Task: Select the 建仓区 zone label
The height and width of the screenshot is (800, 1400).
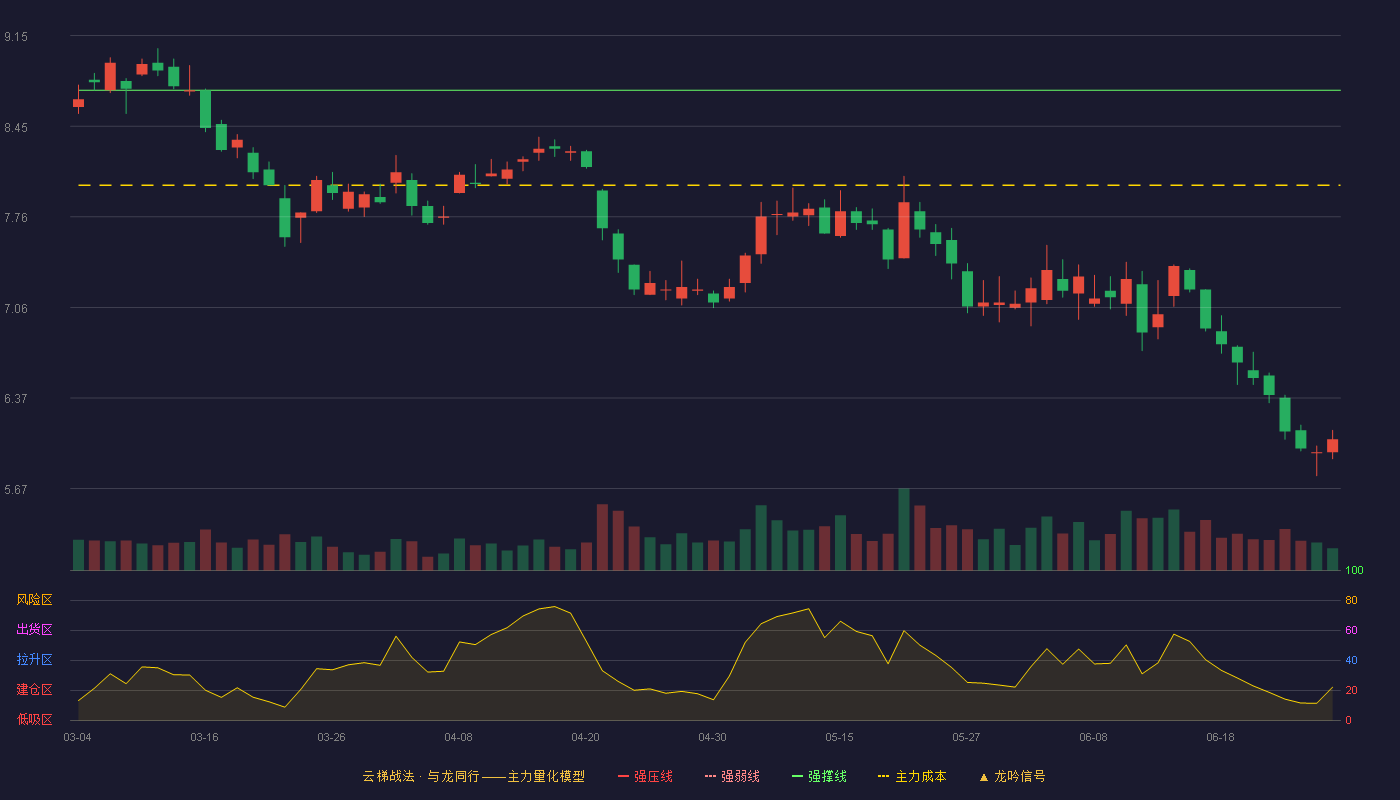Action: click(x=34, y=690)
